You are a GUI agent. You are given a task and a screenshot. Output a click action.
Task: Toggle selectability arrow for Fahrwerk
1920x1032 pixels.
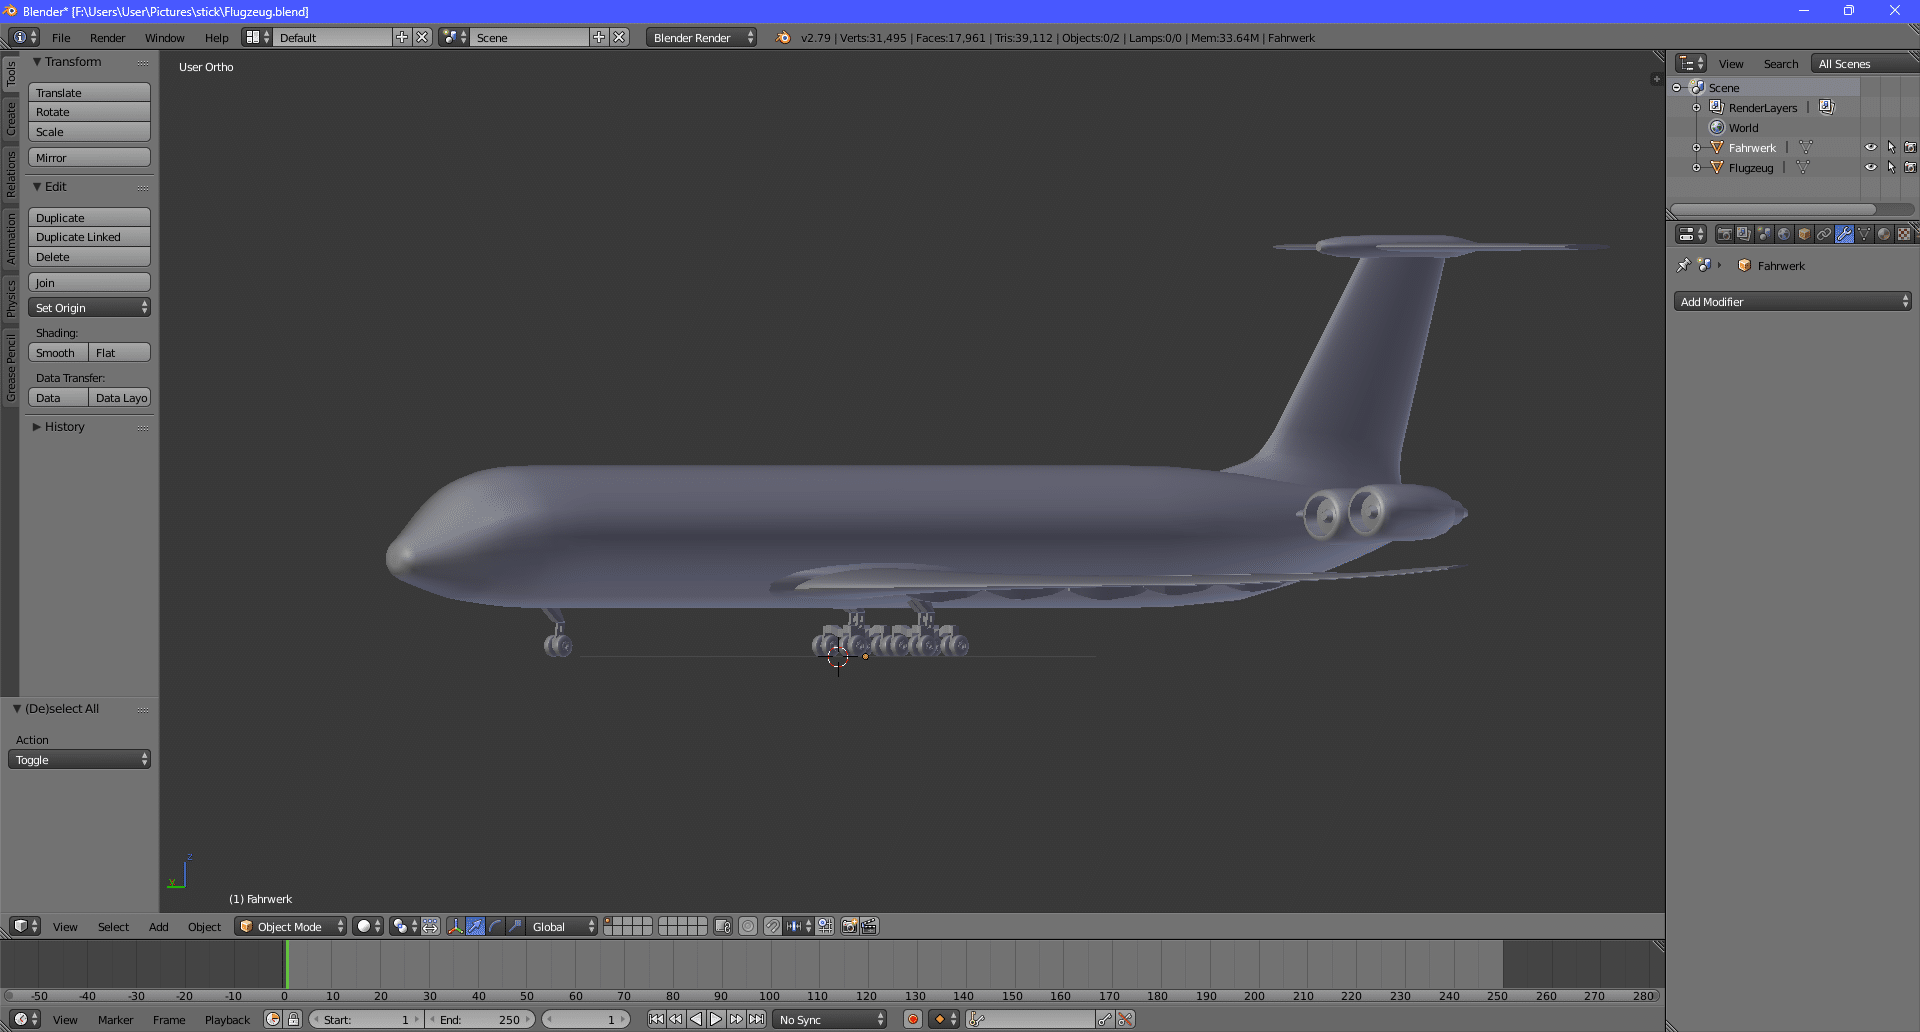pyautogui.click(x=1891, y=147)
